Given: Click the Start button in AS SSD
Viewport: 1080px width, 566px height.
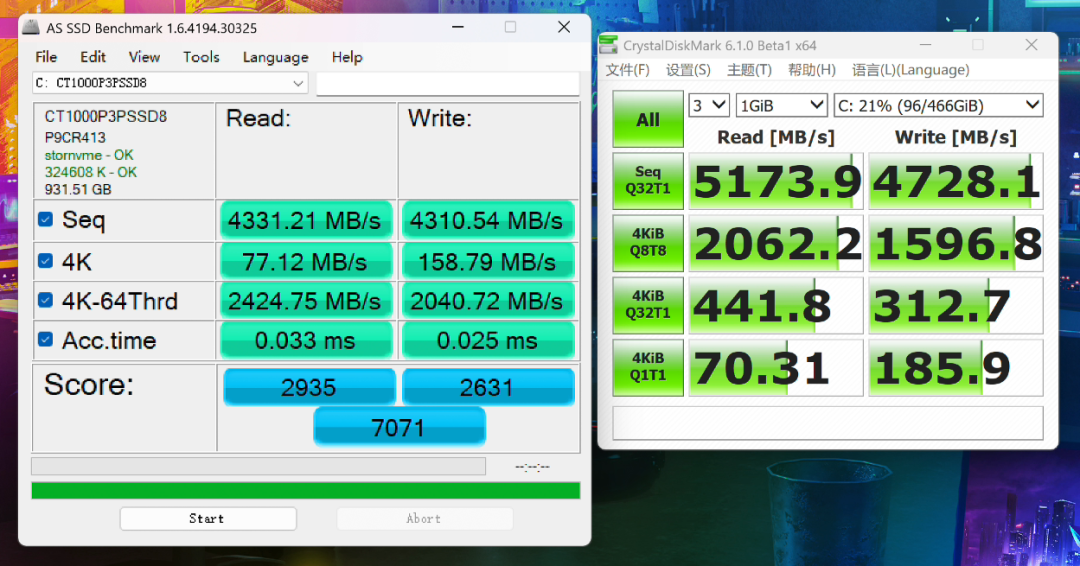Looking at the screenshot, I should pos(208,518).
